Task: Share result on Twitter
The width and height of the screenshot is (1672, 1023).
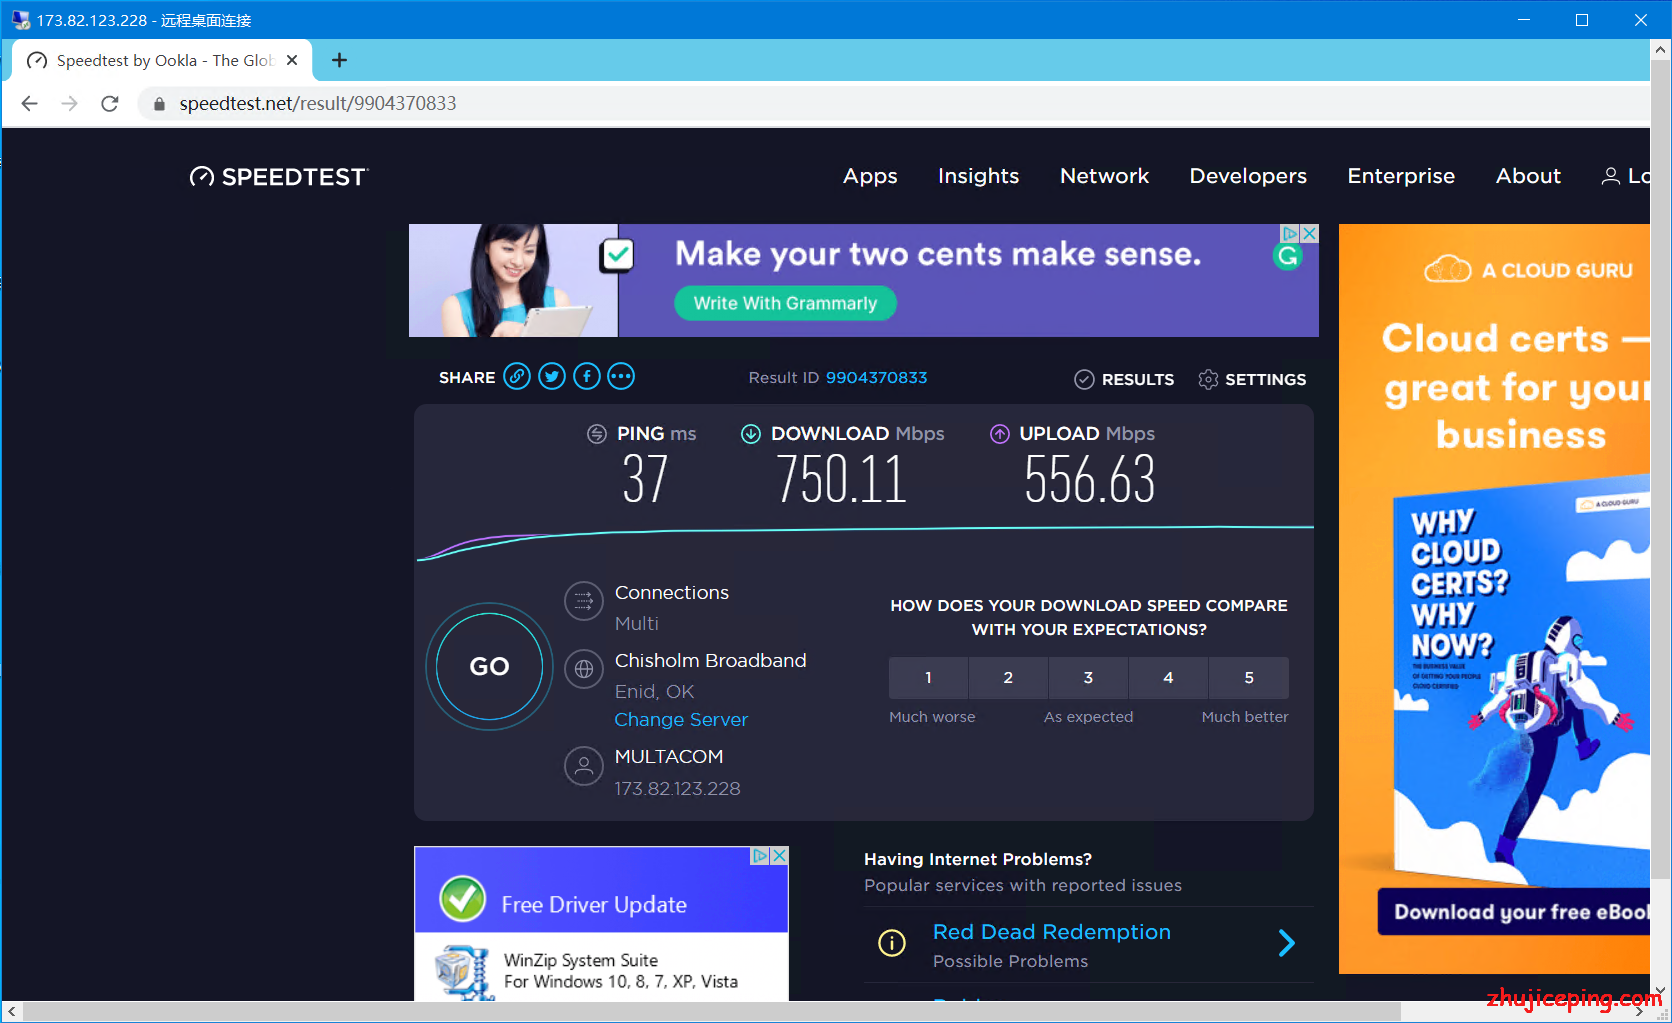Action: pos(552,377)
